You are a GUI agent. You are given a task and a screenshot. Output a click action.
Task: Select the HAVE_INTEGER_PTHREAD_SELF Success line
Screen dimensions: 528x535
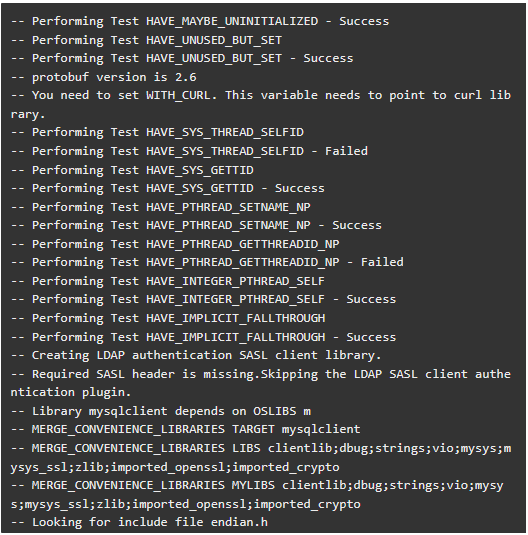point(203,299)
